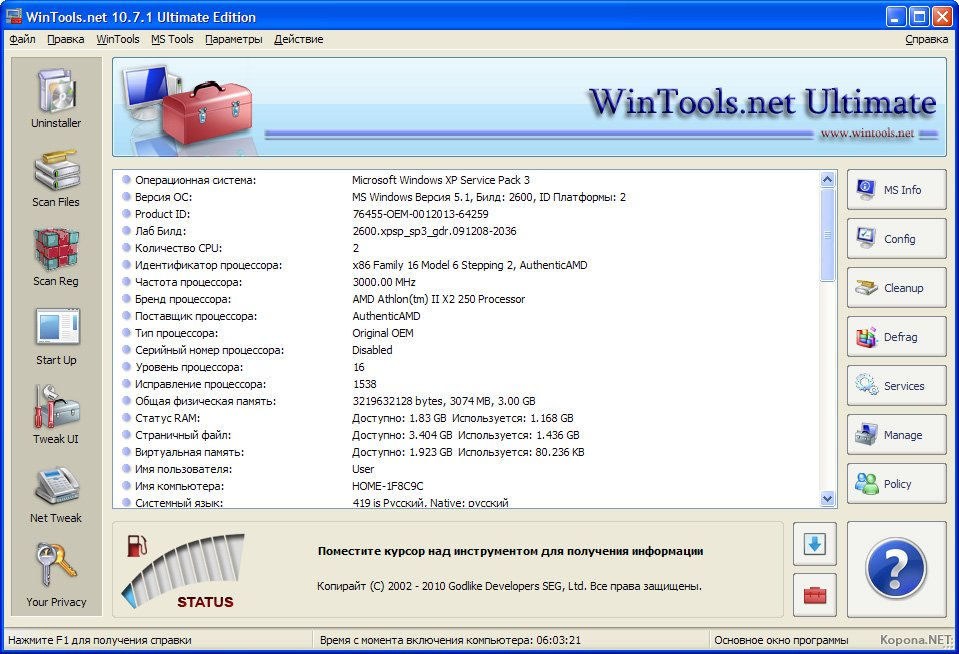Select the Уровень процессора row
959x654 pixels.
pyautogui.click(x=466, y=367)
